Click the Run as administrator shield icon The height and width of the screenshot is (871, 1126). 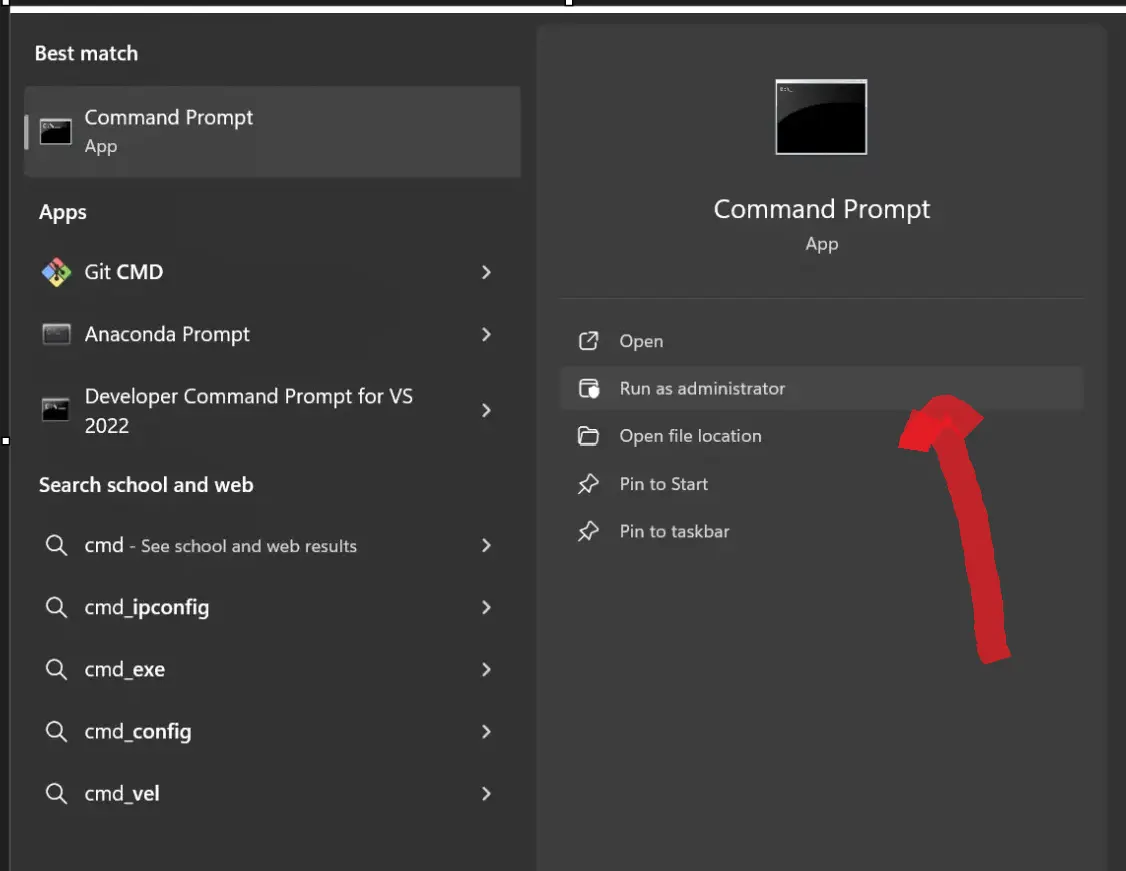click(x=589, y=388)
